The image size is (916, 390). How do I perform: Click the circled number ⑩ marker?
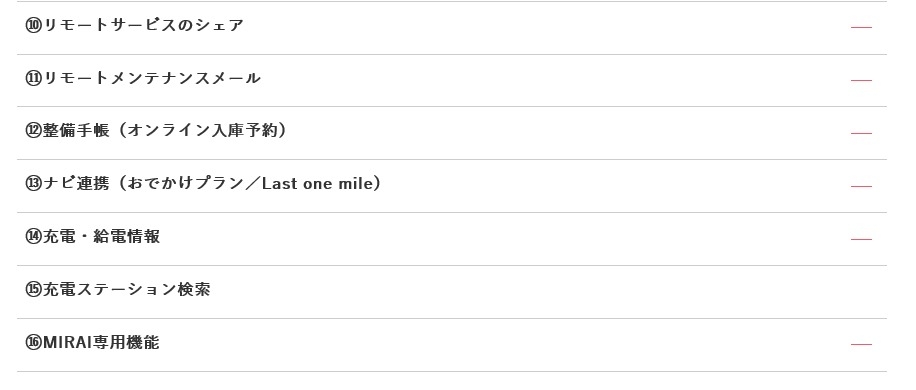(x=33, y=26)
